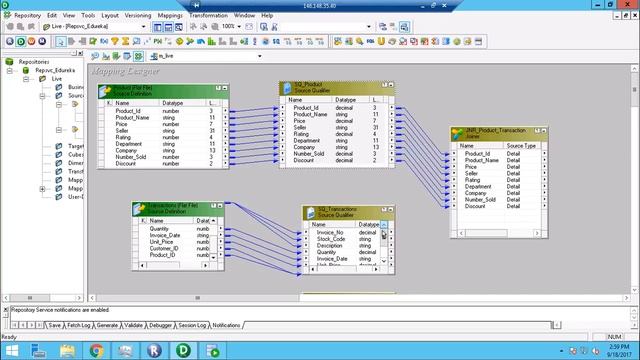Open Designer from Windows taskbar green D icon
Image resolution: width=640 pixels, height=360 pixels.
point(183,351)
